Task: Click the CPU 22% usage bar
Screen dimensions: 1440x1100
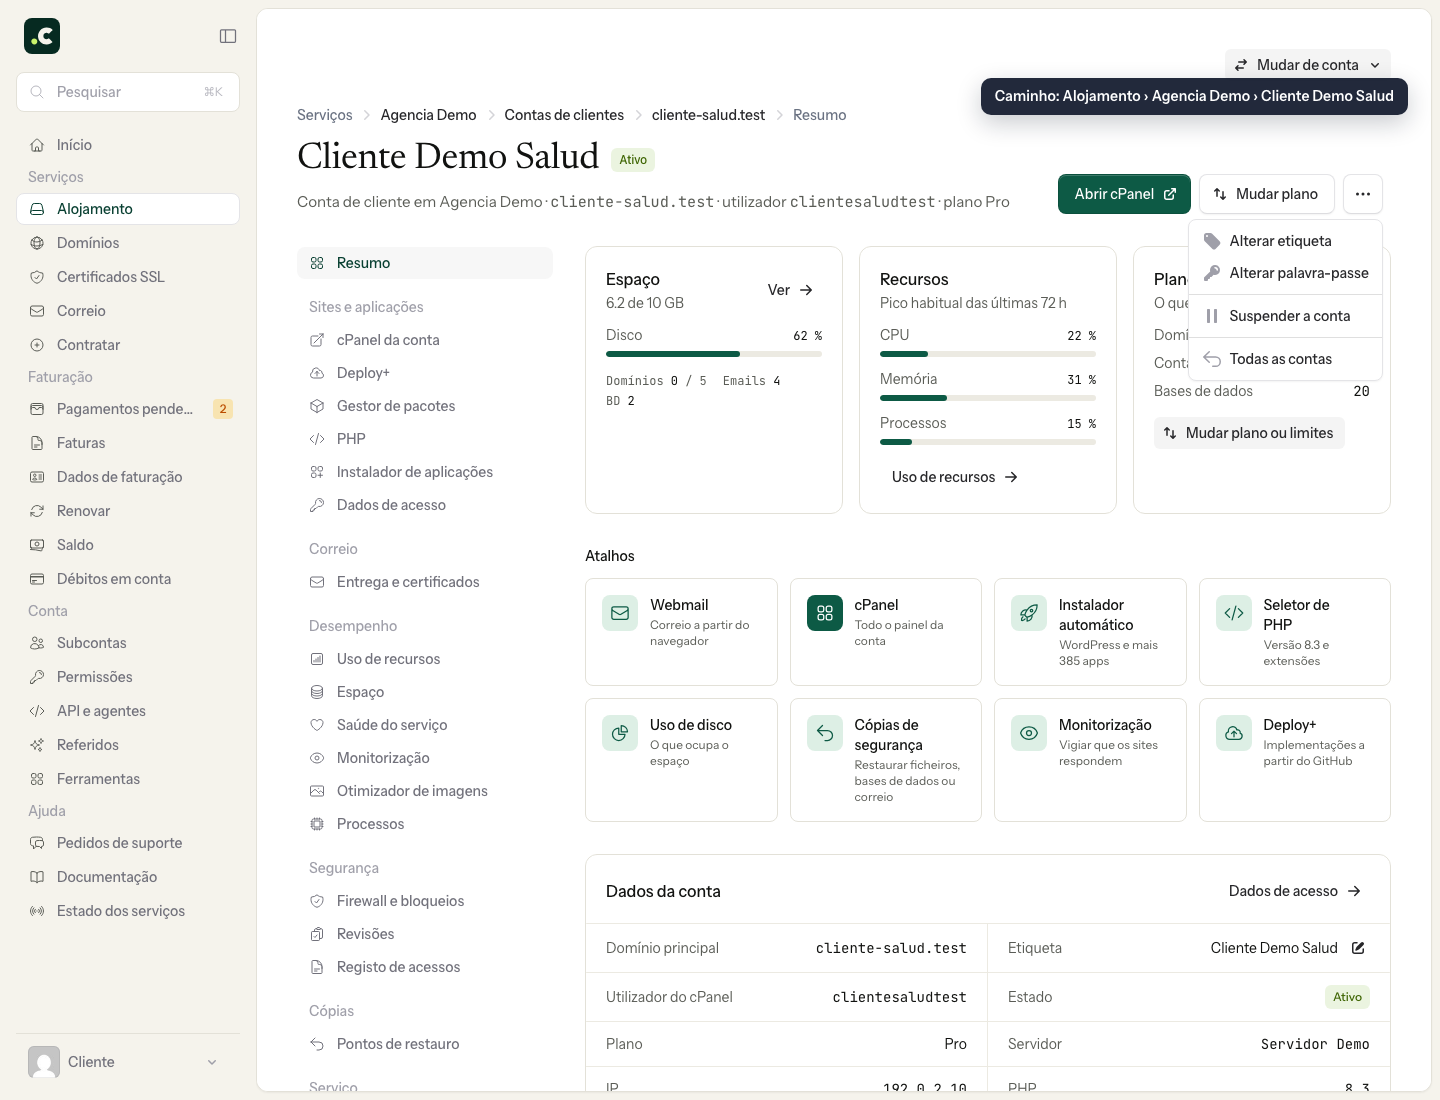Action: 988,354
